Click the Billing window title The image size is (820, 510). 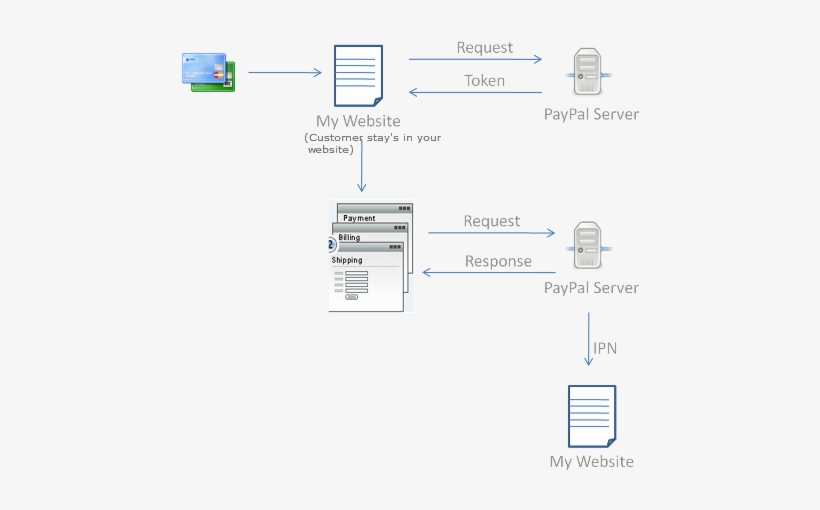[349, 237]
